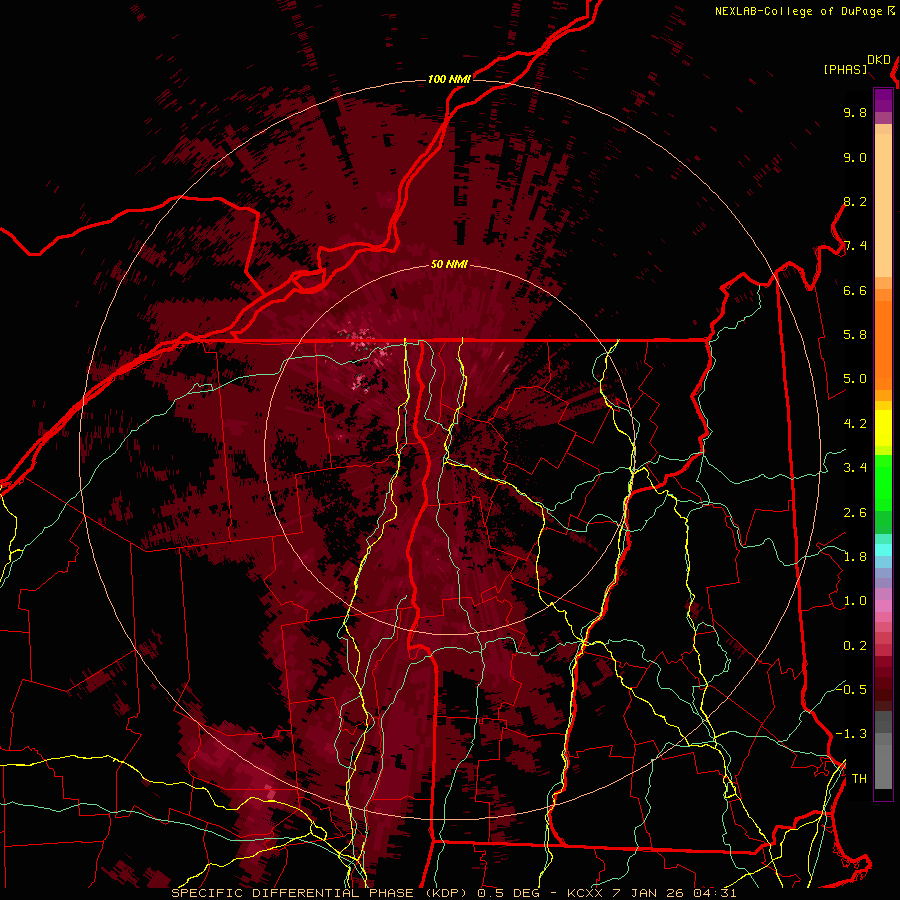Click the 1.0 value on the color scale
900x900 pixels.
[855, 601]
